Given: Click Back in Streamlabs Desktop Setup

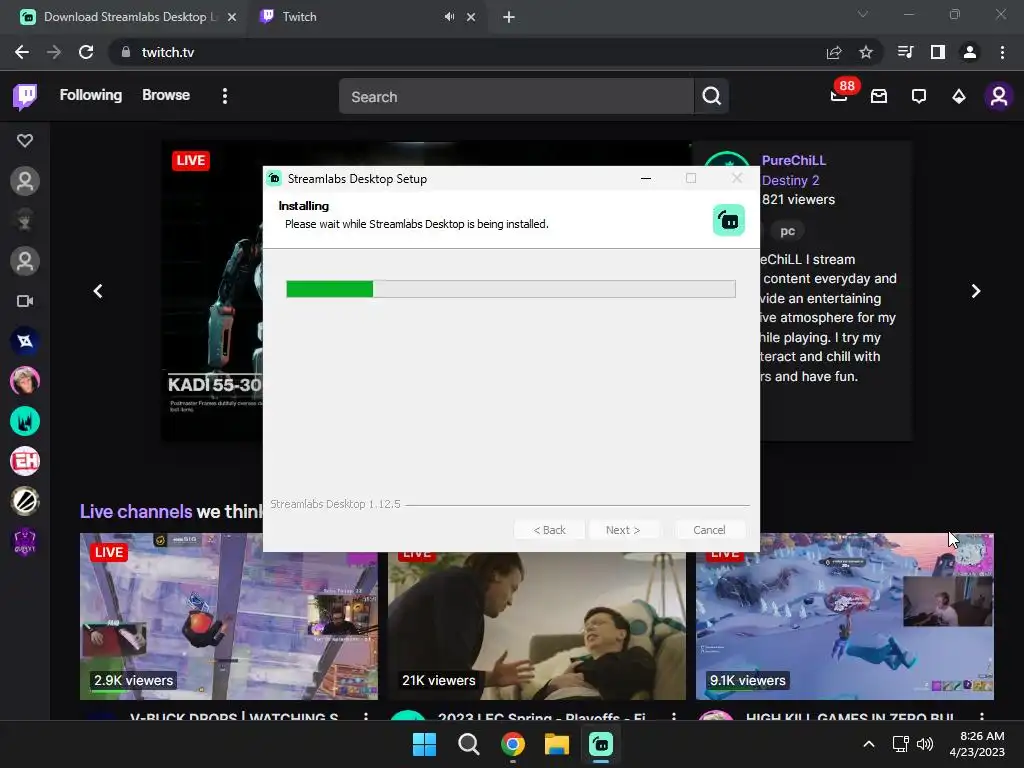Looking at the screenshot, I should pos(549,530).
